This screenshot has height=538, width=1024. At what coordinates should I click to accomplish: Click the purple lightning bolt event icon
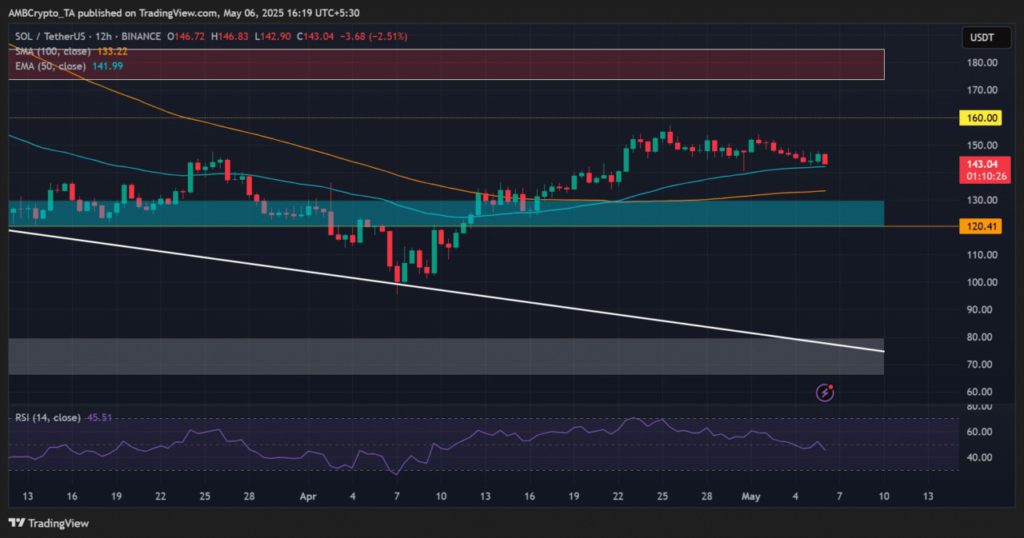pos(825,393)
